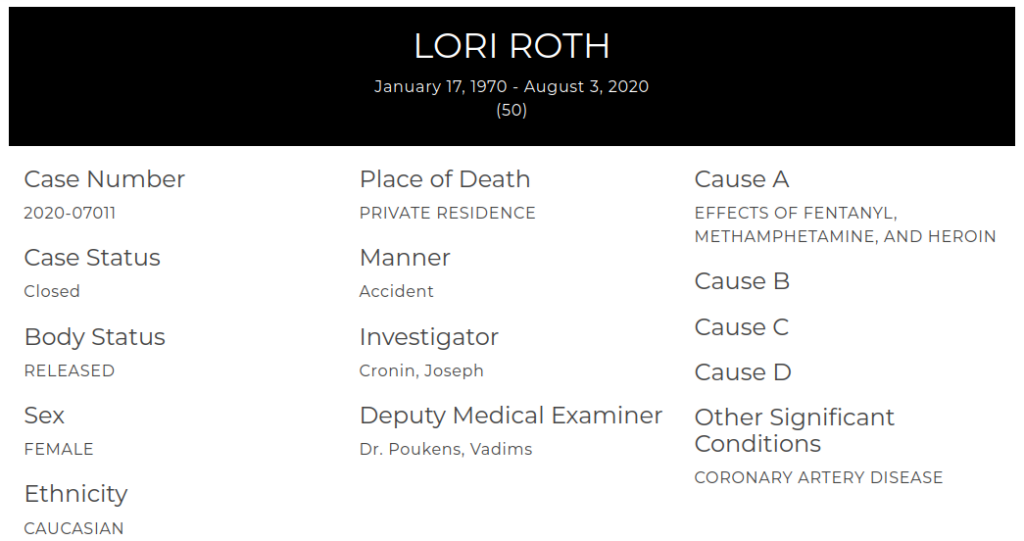
Task: Select examiner name Dr. Poukens, Vadims
Action: (x=445, y=450)
